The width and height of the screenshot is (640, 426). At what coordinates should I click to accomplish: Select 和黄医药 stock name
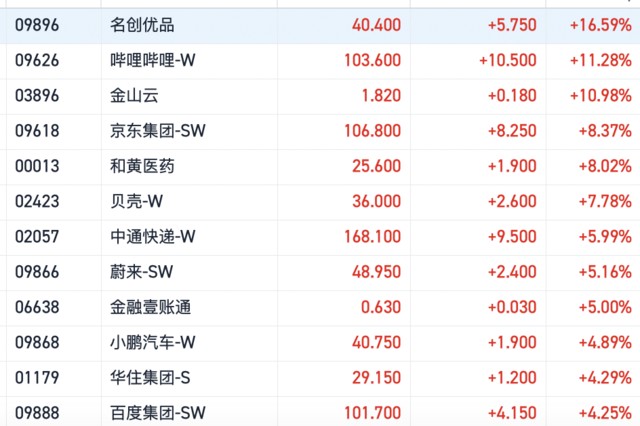coord(142,166)
